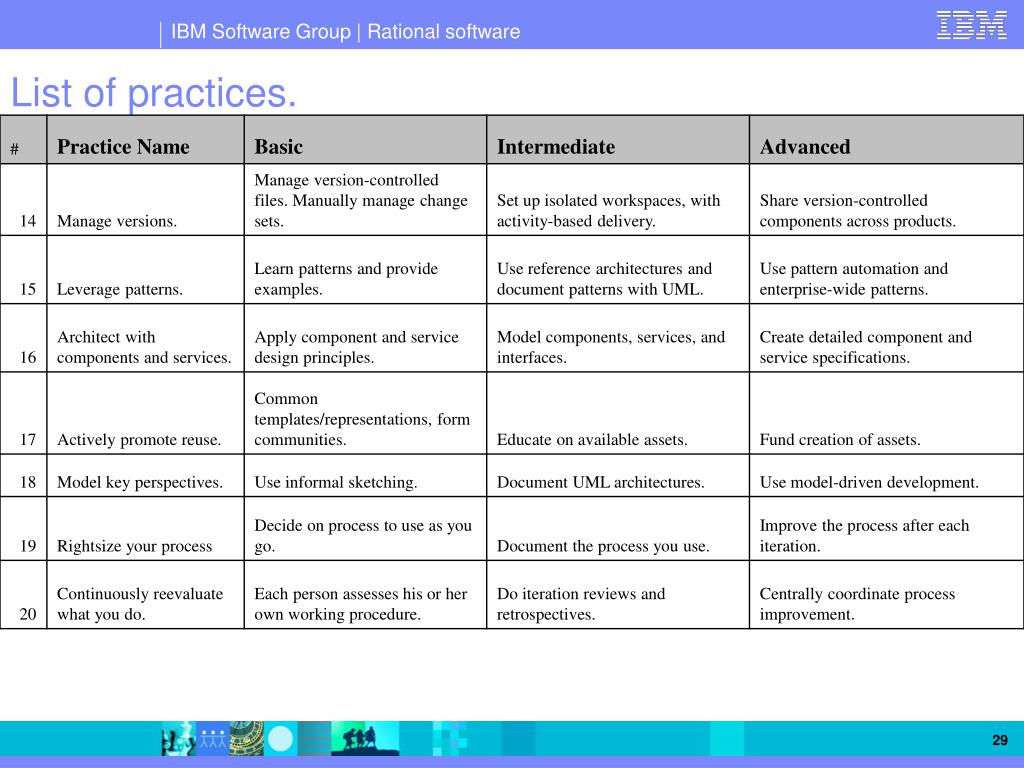
Task: Click 'IBM Software Group | Rational software' header text
Action: coord(345,31)
